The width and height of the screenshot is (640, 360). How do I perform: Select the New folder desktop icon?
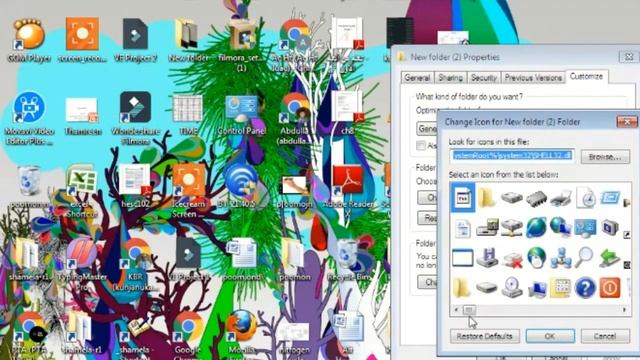(188, 40)
